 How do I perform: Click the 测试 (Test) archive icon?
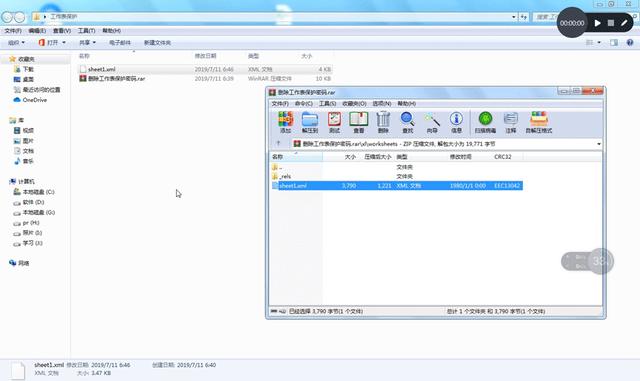click(334, 122)
